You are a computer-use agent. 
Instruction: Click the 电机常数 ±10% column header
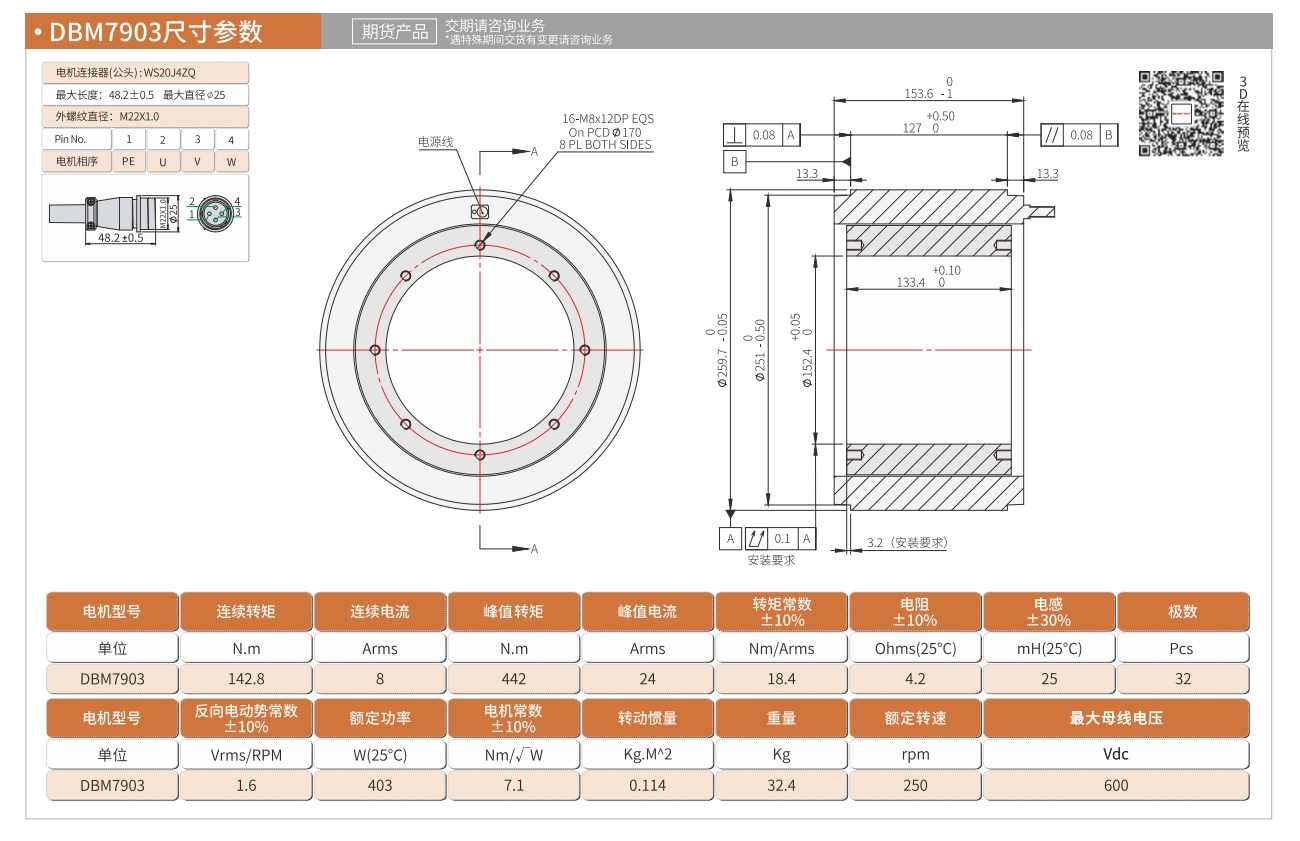(x=514, y=718)
